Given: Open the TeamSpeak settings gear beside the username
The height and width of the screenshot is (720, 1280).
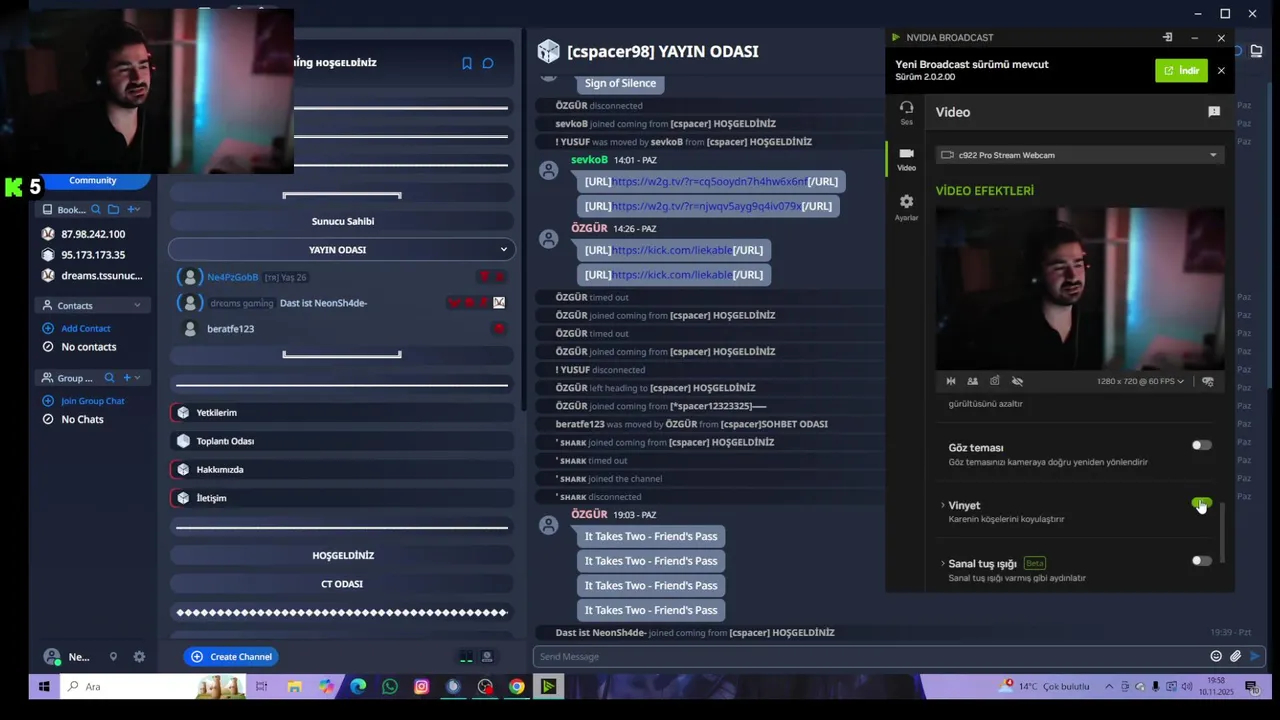Looking at the screenshot, I should point(139,657).
